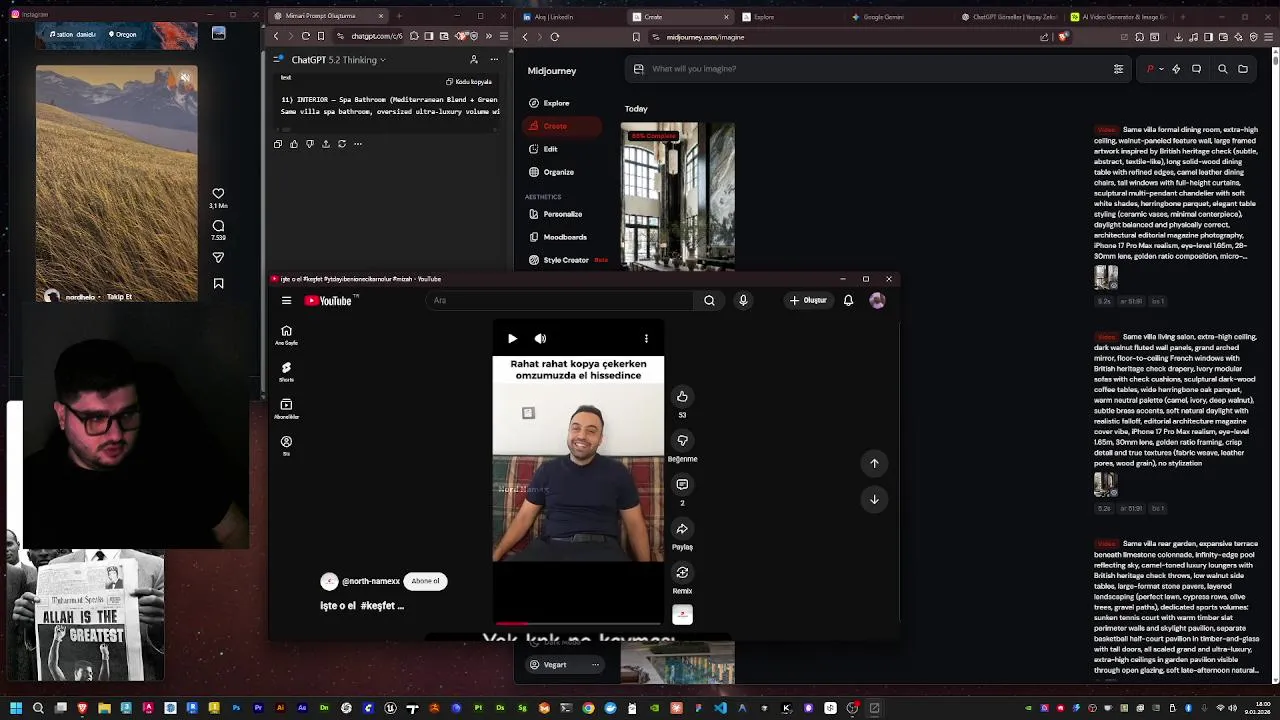Click Kodu kopyala in ChatGPT

click(468, 82)
